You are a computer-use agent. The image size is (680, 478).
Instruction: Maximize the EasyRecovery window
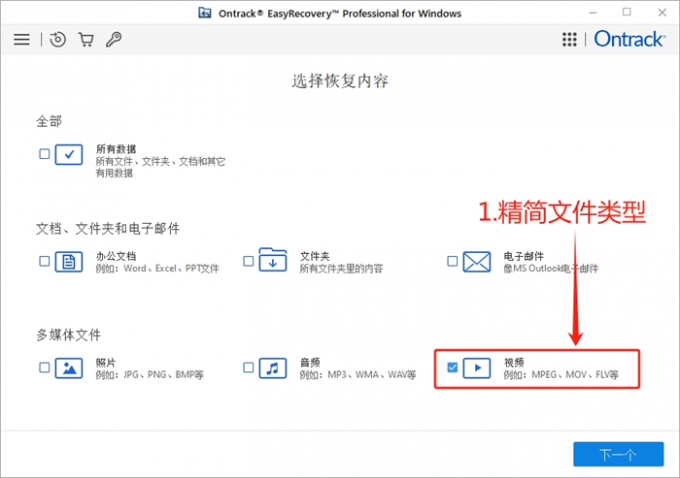[627, 12]
